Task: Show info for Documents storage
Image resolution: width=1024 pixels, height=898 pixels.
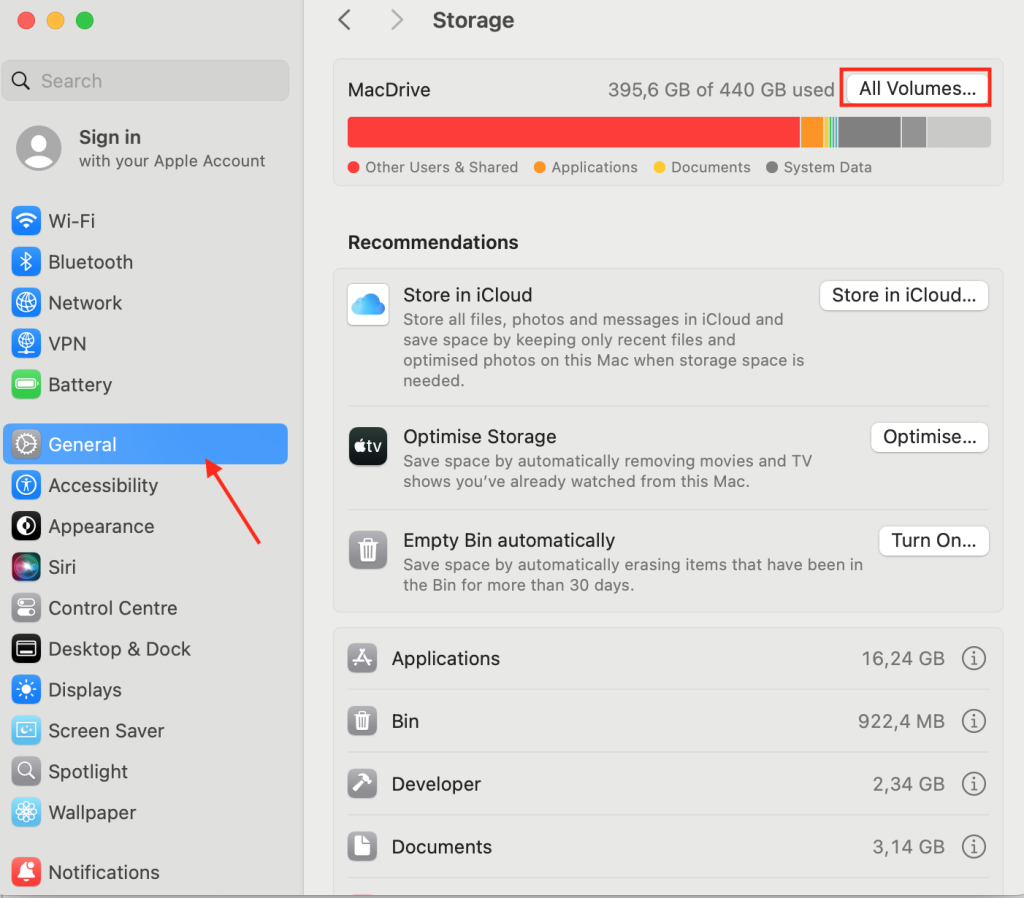Action: coord(974,846)
